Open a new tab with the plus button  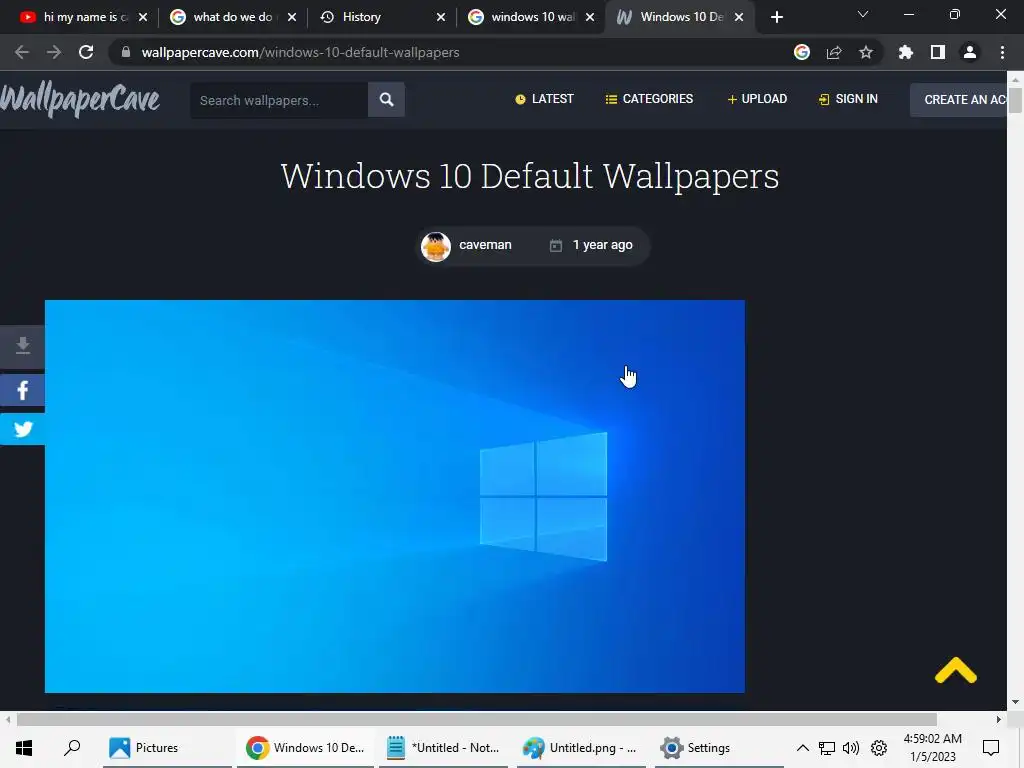point(776,17)
